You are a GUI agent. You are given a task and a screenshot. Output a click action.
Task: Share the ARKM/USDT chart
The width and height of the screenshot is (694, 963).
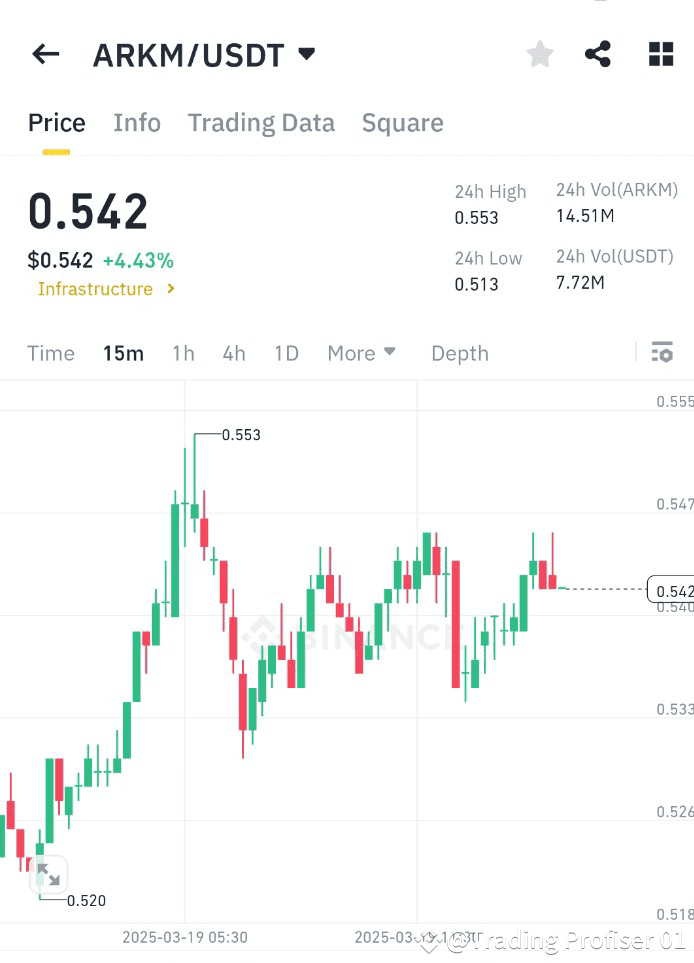tap(599, 54)
